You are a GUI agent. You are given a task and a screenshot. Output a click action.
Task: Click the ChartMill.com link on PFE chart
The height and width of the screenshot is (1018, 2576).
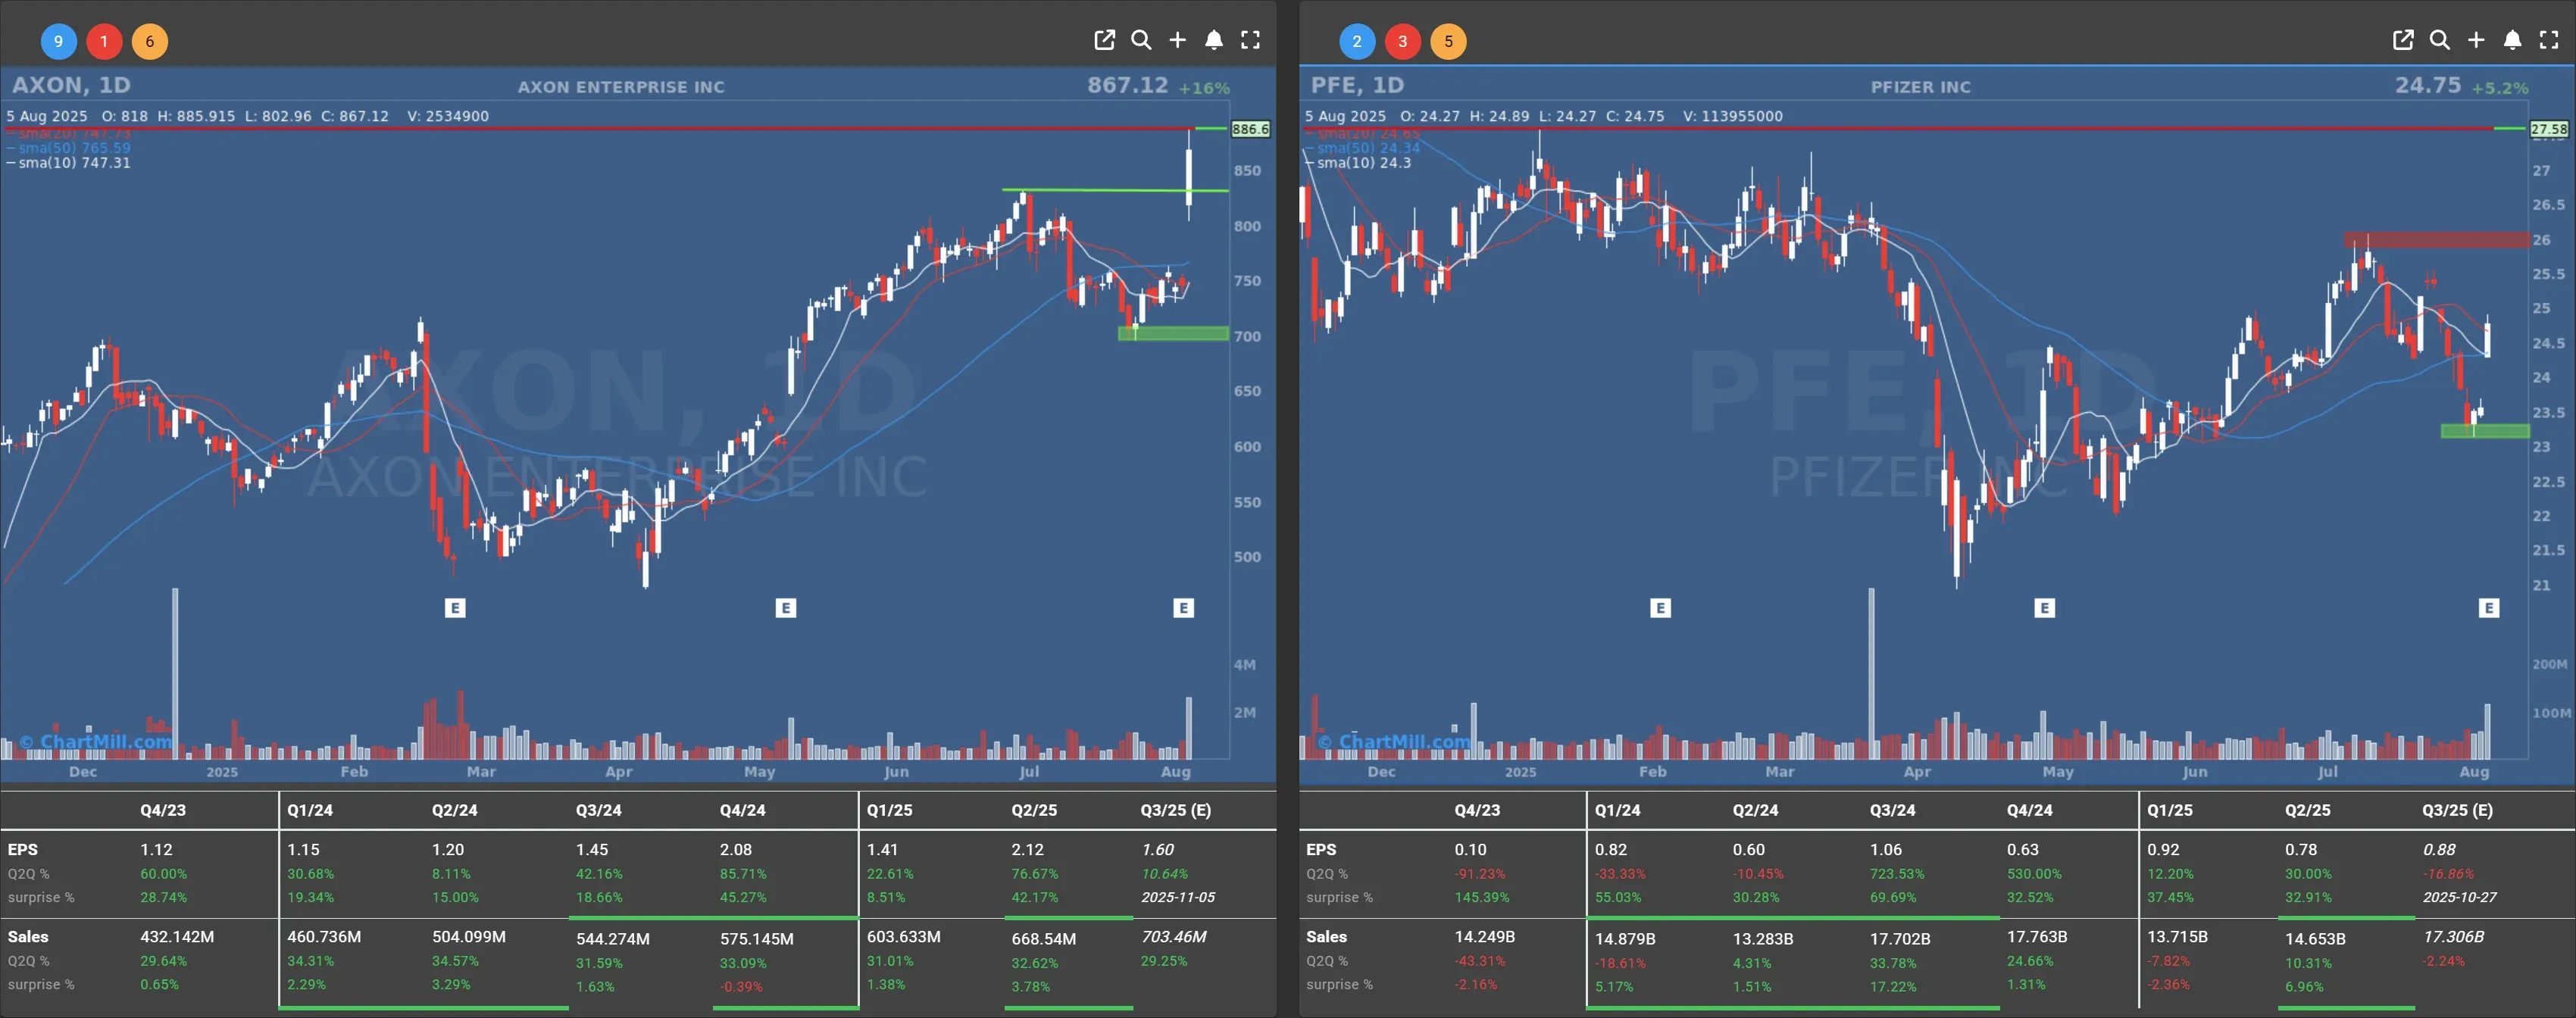click(x=1395, y=741)
